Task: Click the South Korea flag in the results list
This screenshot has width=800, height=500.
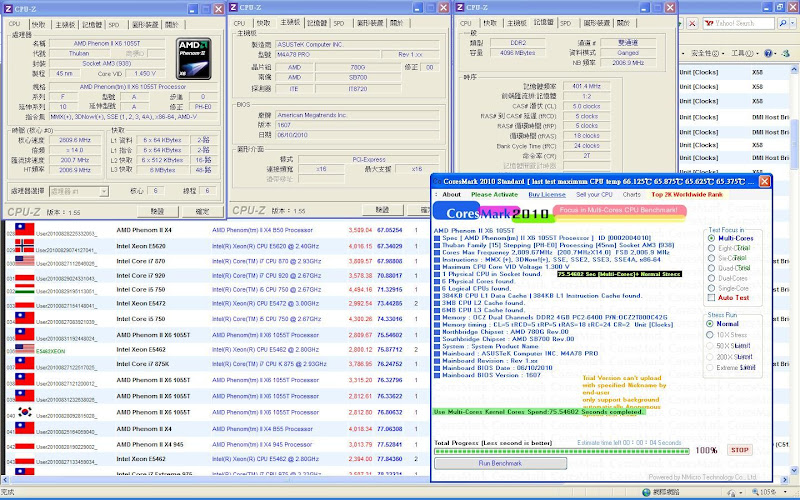Action: point(24,412)
